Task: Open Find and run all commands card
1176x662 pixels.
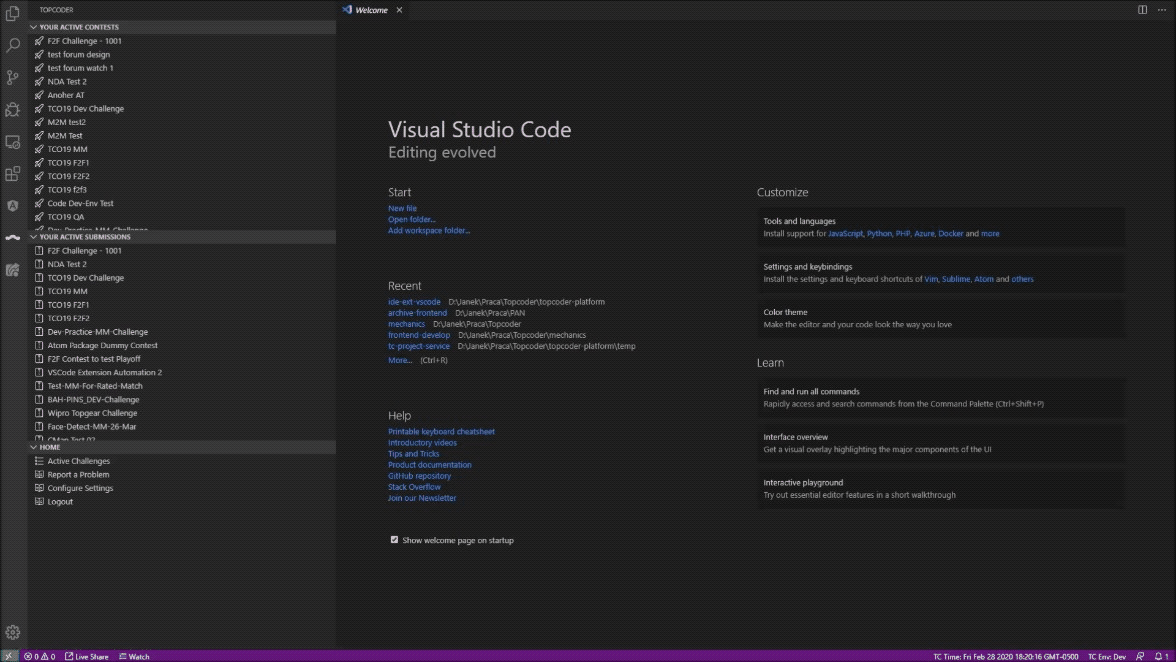Action: (940, 398)
